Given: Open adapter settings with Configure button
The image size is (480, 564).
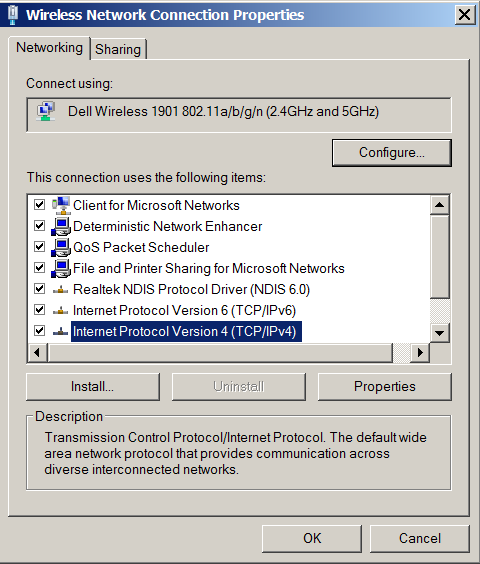Looking at the screenshot, I should click(391, 153).
